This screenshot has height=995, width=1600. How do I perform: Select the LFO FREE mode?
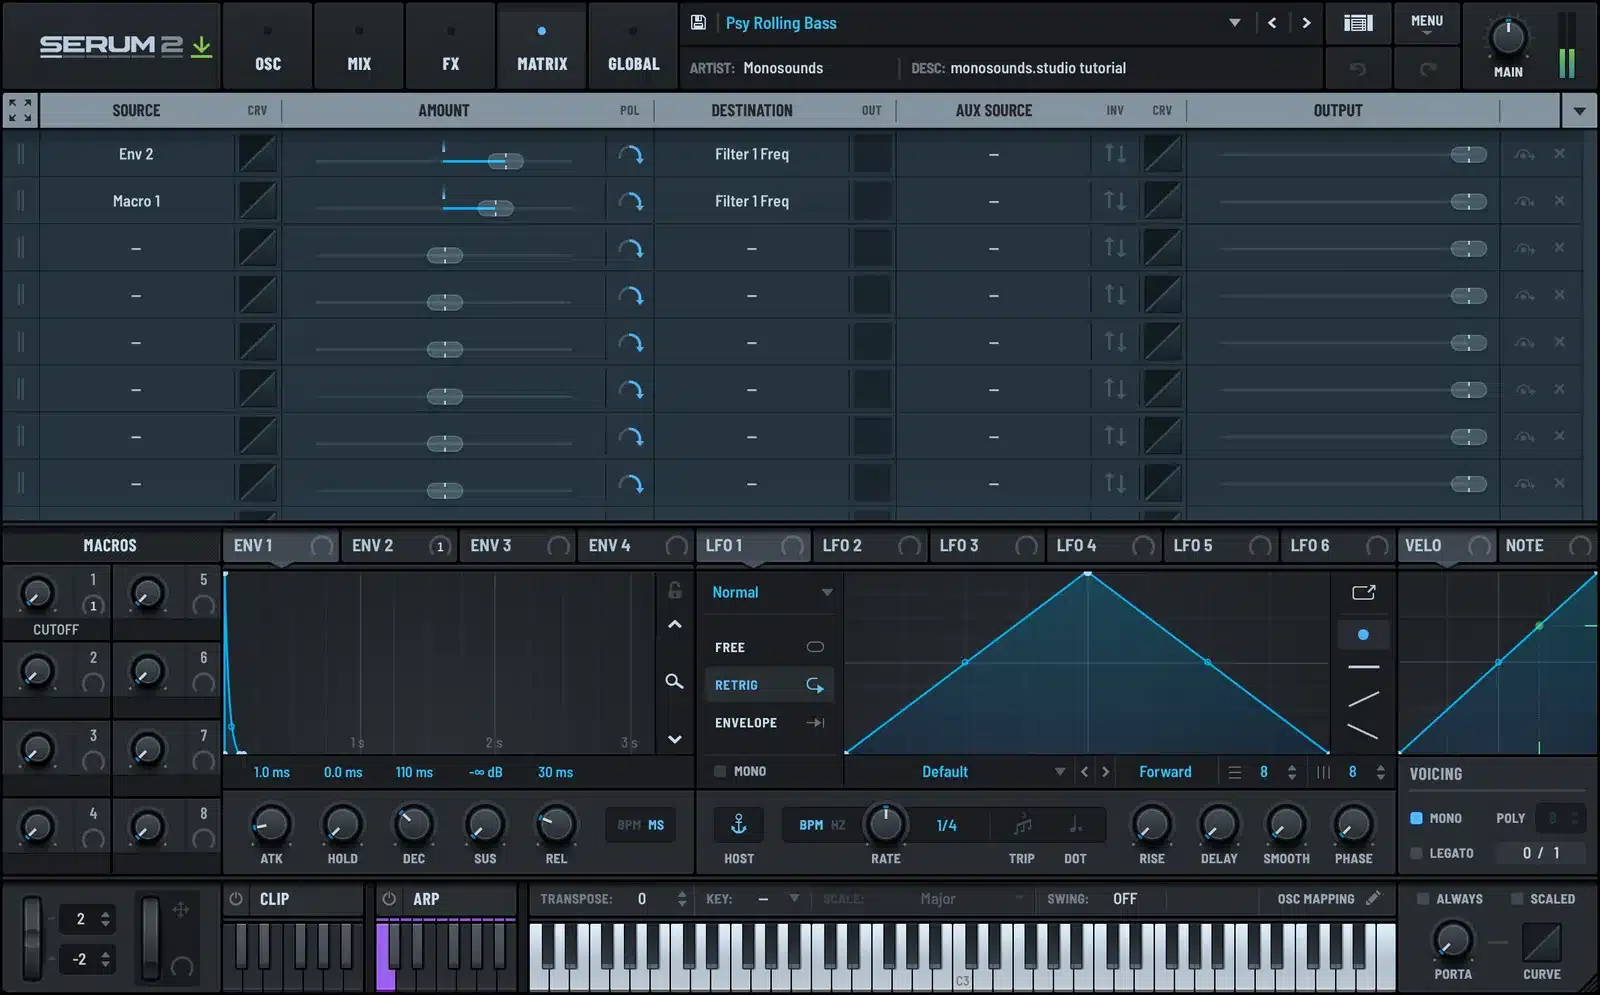[769, 647]
